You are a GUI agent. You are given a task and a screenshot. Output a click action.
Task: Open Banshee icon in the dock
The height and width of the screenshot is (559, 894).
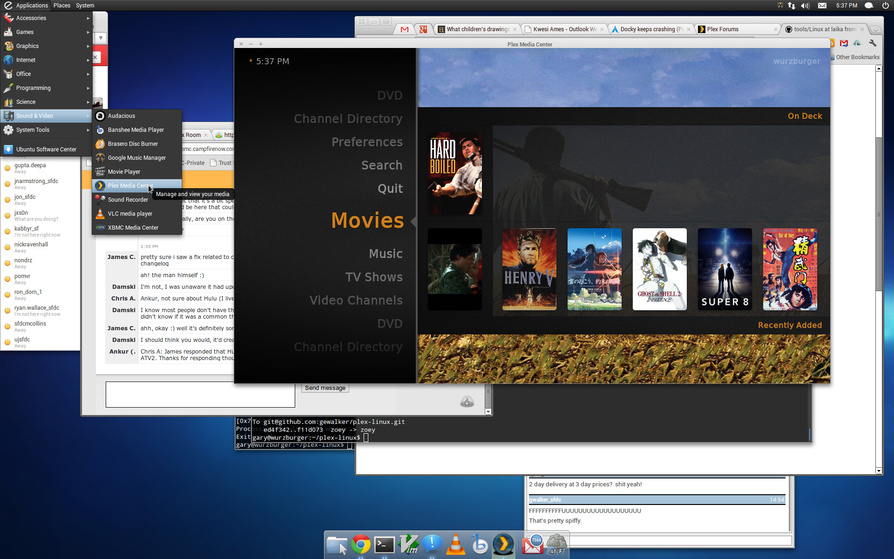tap(479, 545)
